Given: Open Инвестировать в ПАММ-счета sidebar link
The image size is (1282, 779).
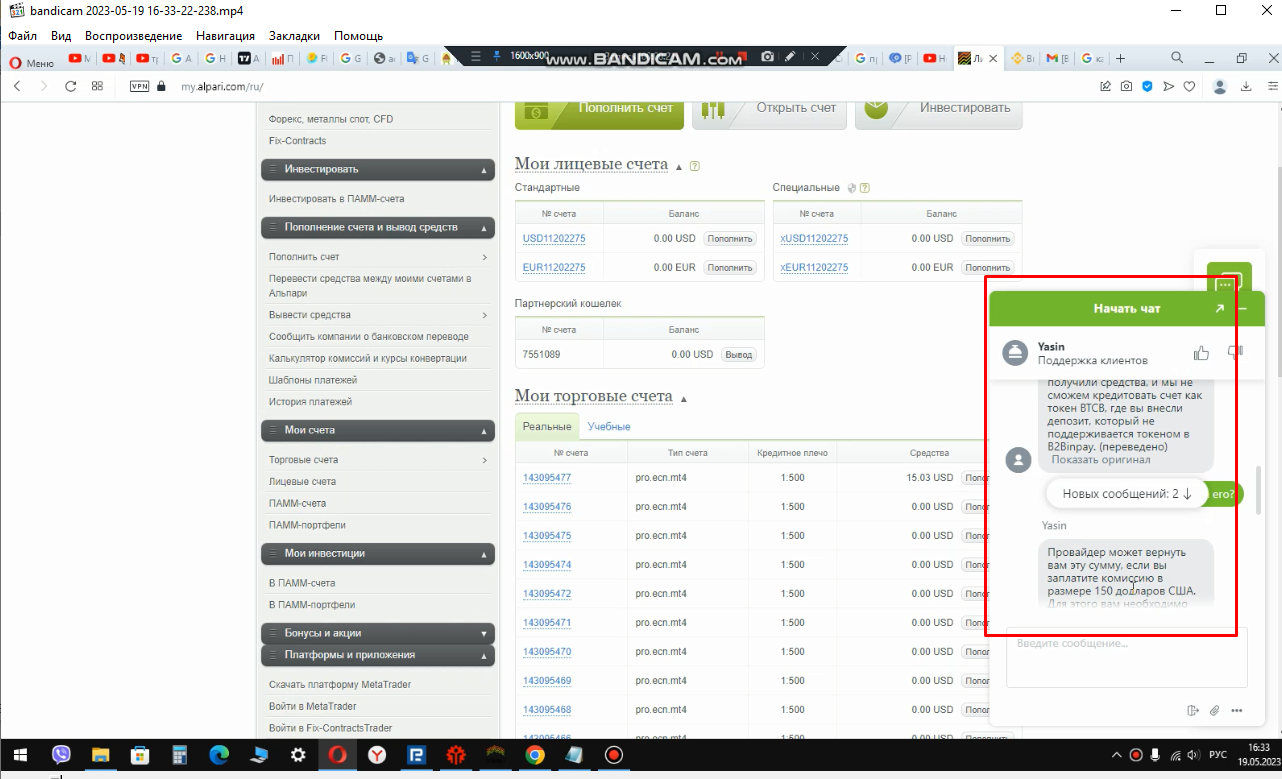Looking at the screenshot, I should [x=336, y=199].
